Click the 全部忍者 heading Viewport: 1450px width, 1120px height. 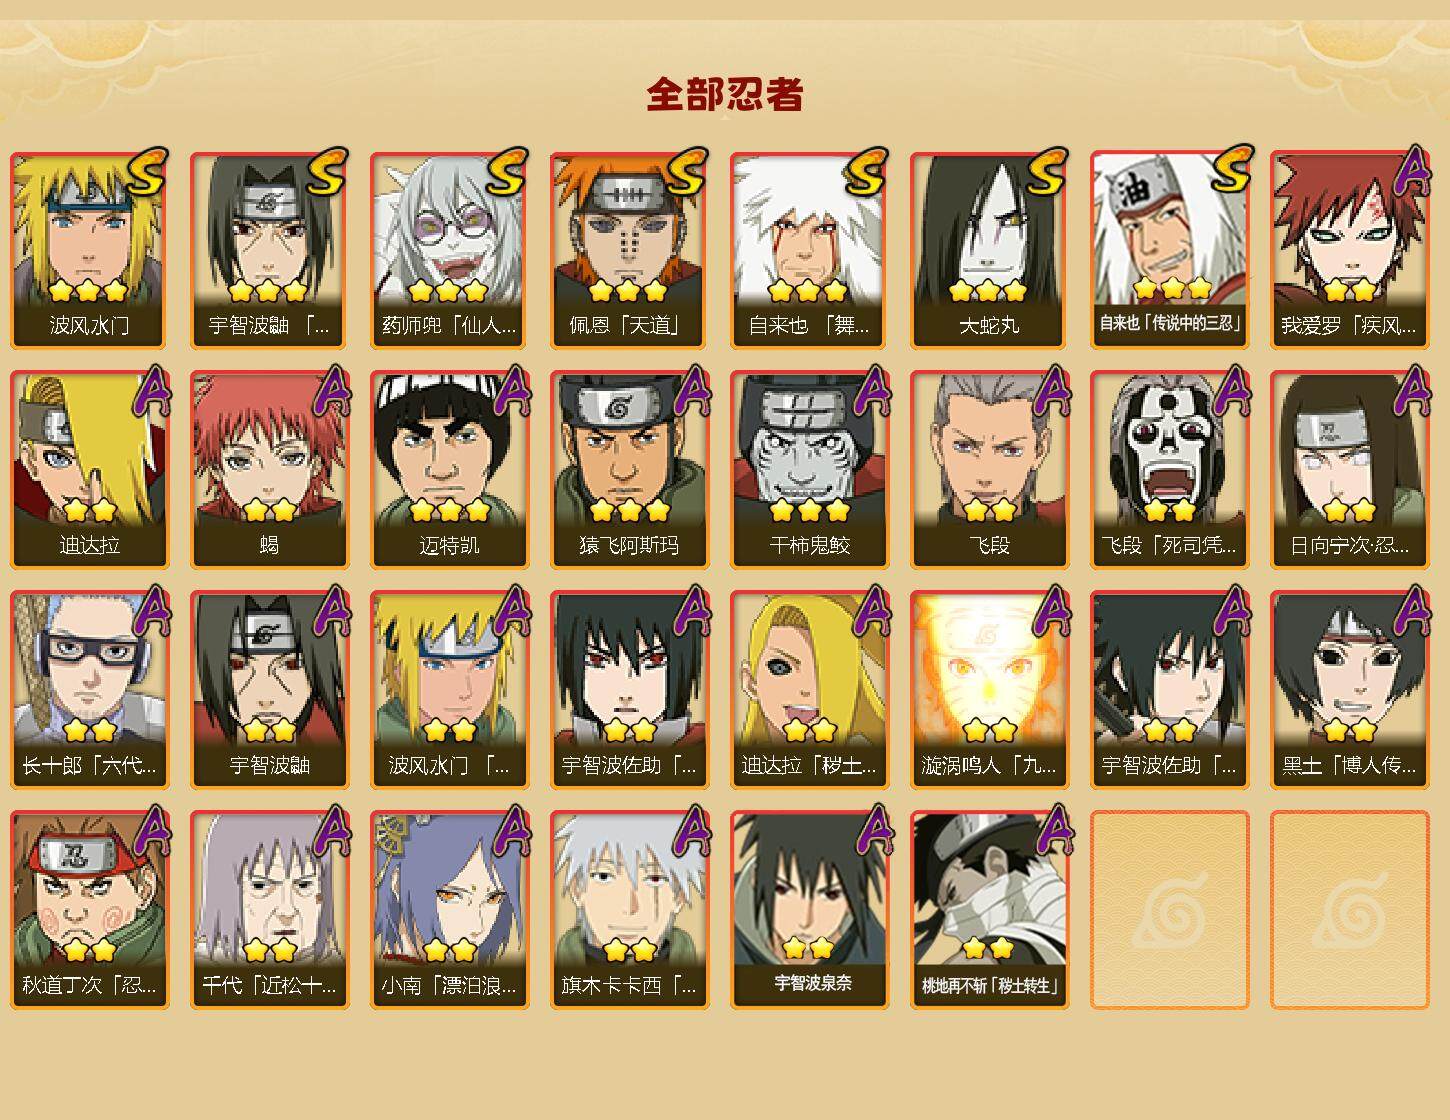(x=725, y=94)
